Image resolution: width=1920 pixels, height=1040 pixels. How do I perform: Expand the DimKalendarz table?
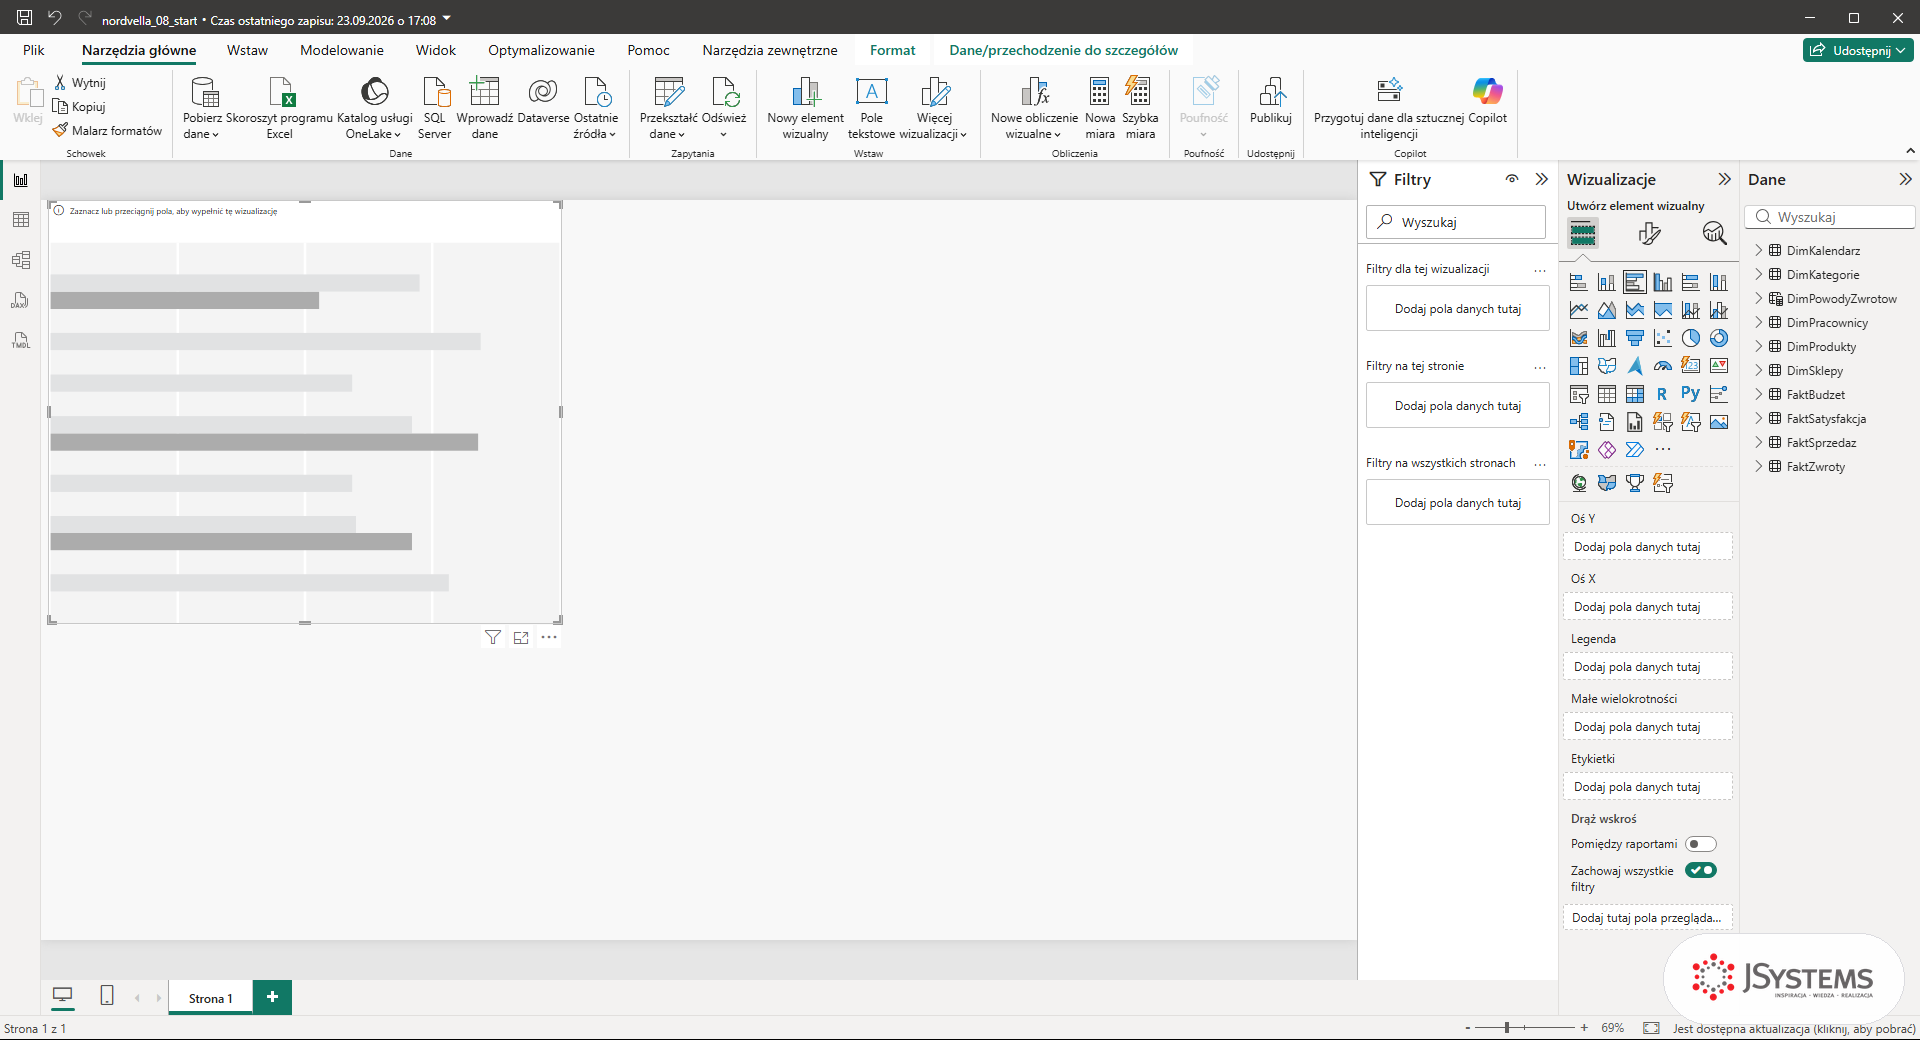click(1759, 250)
